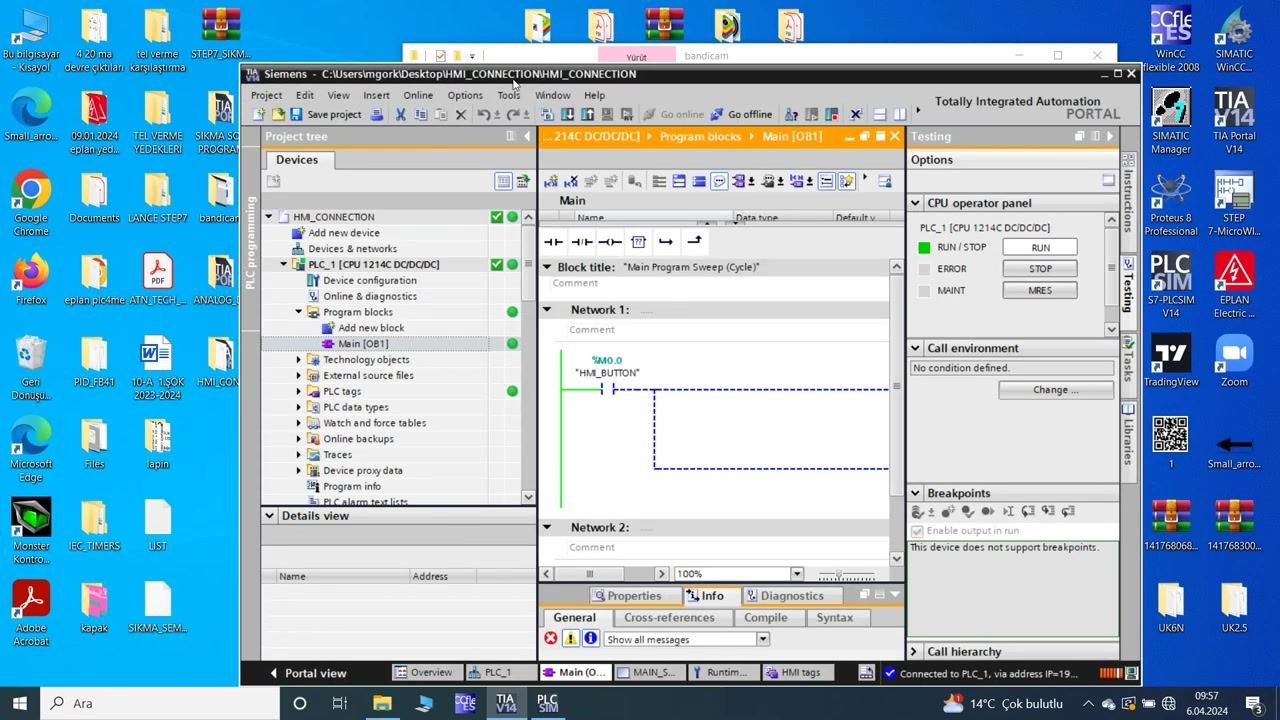Collapse the HMI_CONNECTION project node
Screen dimensions: 1280x720
click(x=268, y=217)
